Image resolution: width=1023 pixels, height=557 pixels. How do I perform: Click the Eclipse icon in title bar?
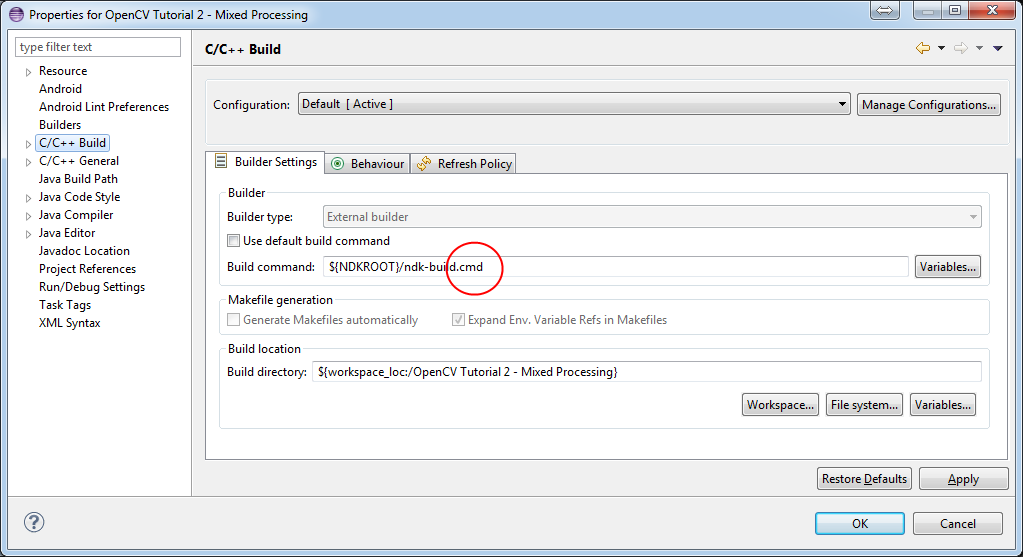tap(15, 15)
